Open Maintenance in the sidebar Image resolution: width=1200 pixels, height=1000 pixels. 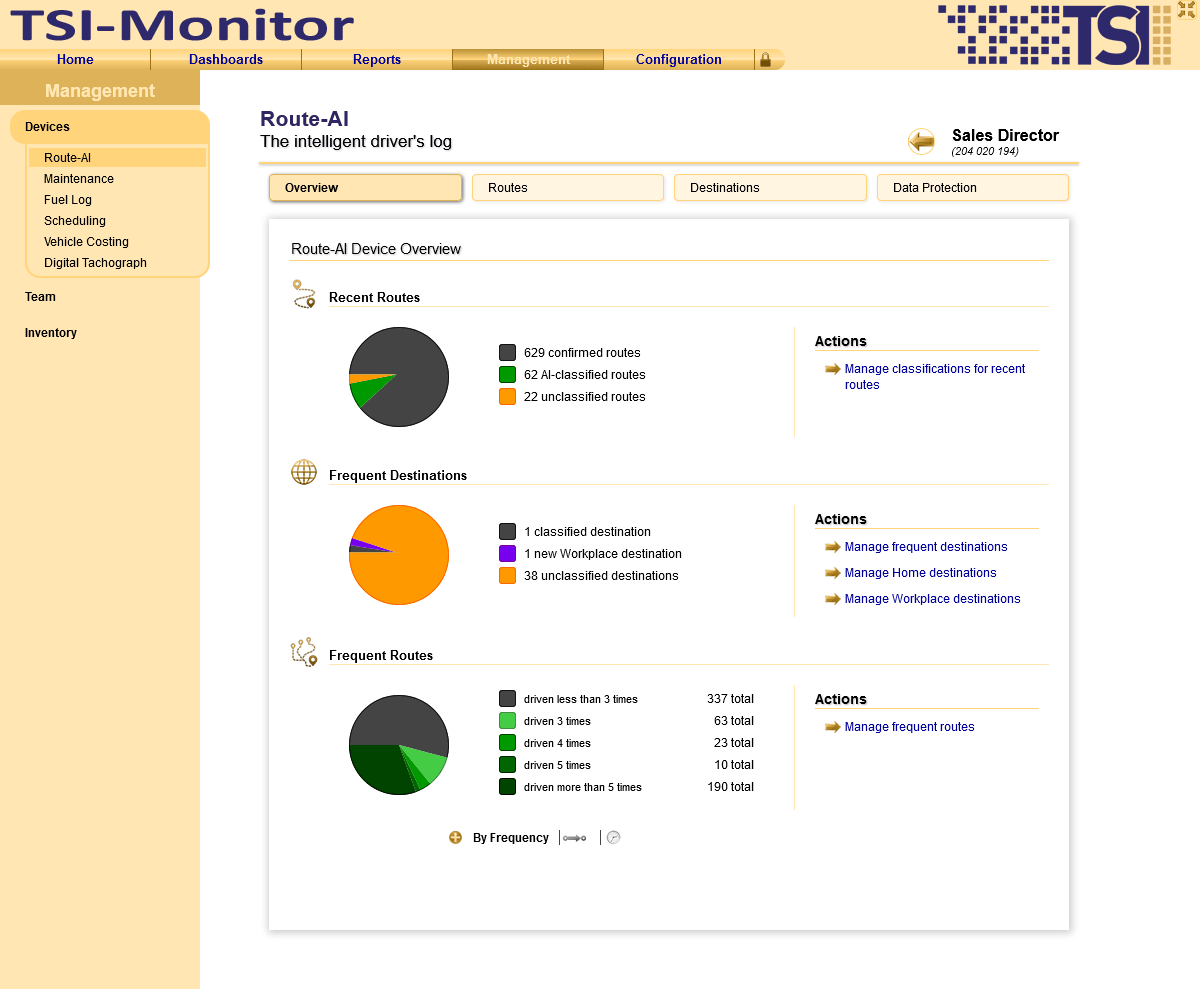tap(79, 179)
